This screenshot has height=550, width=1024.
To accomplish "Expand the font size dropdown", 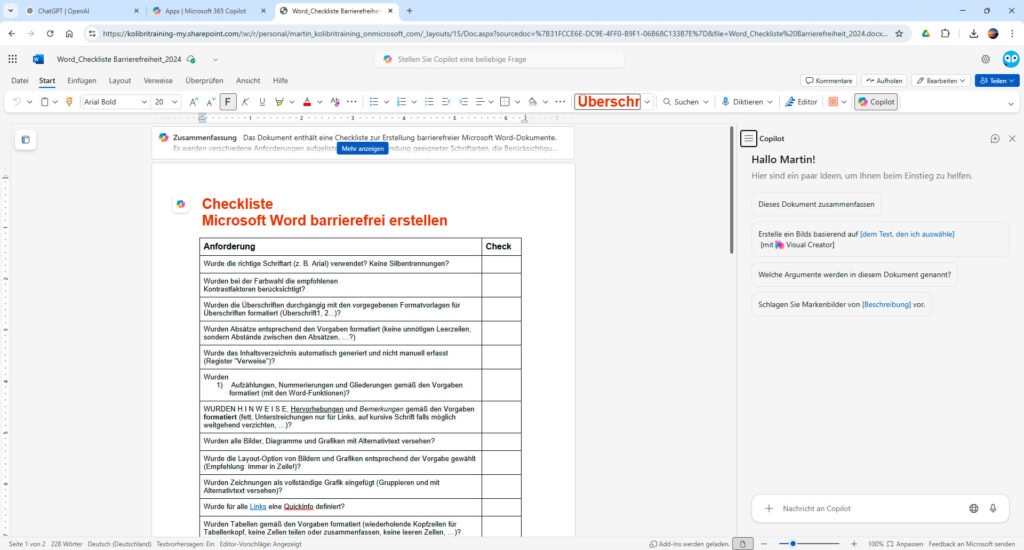I will point(174,102).
